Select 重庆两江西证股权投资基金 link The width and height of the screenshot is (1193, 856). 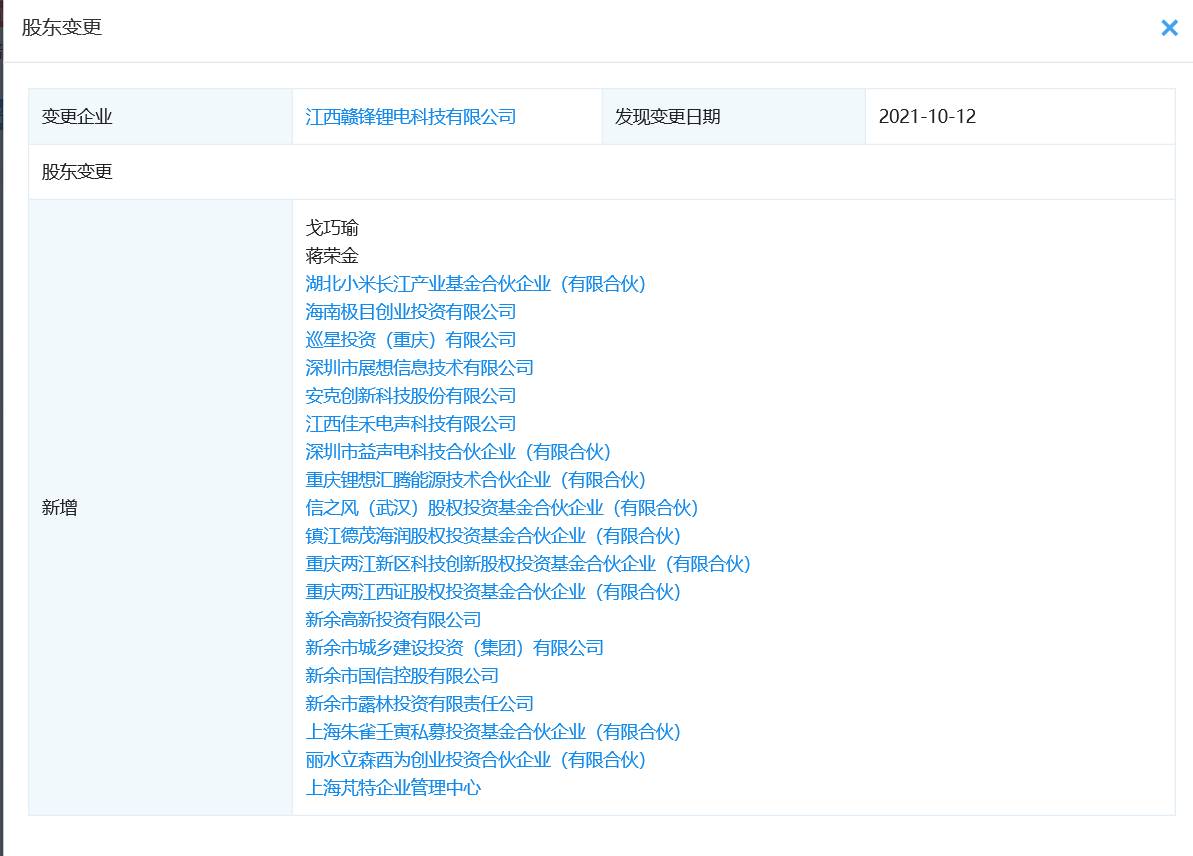pos(493,592)
